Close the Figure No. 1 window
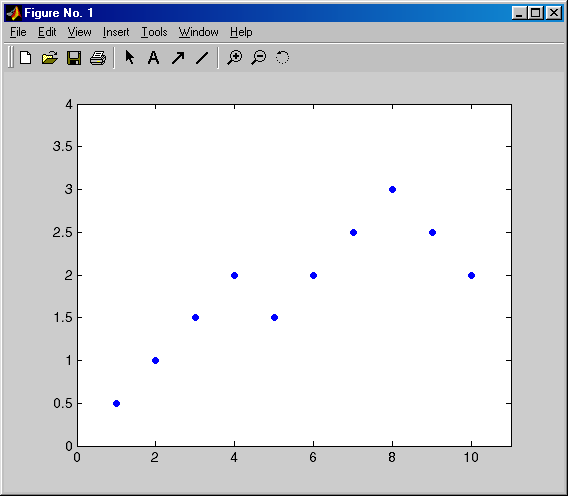 tap(554, 13)
